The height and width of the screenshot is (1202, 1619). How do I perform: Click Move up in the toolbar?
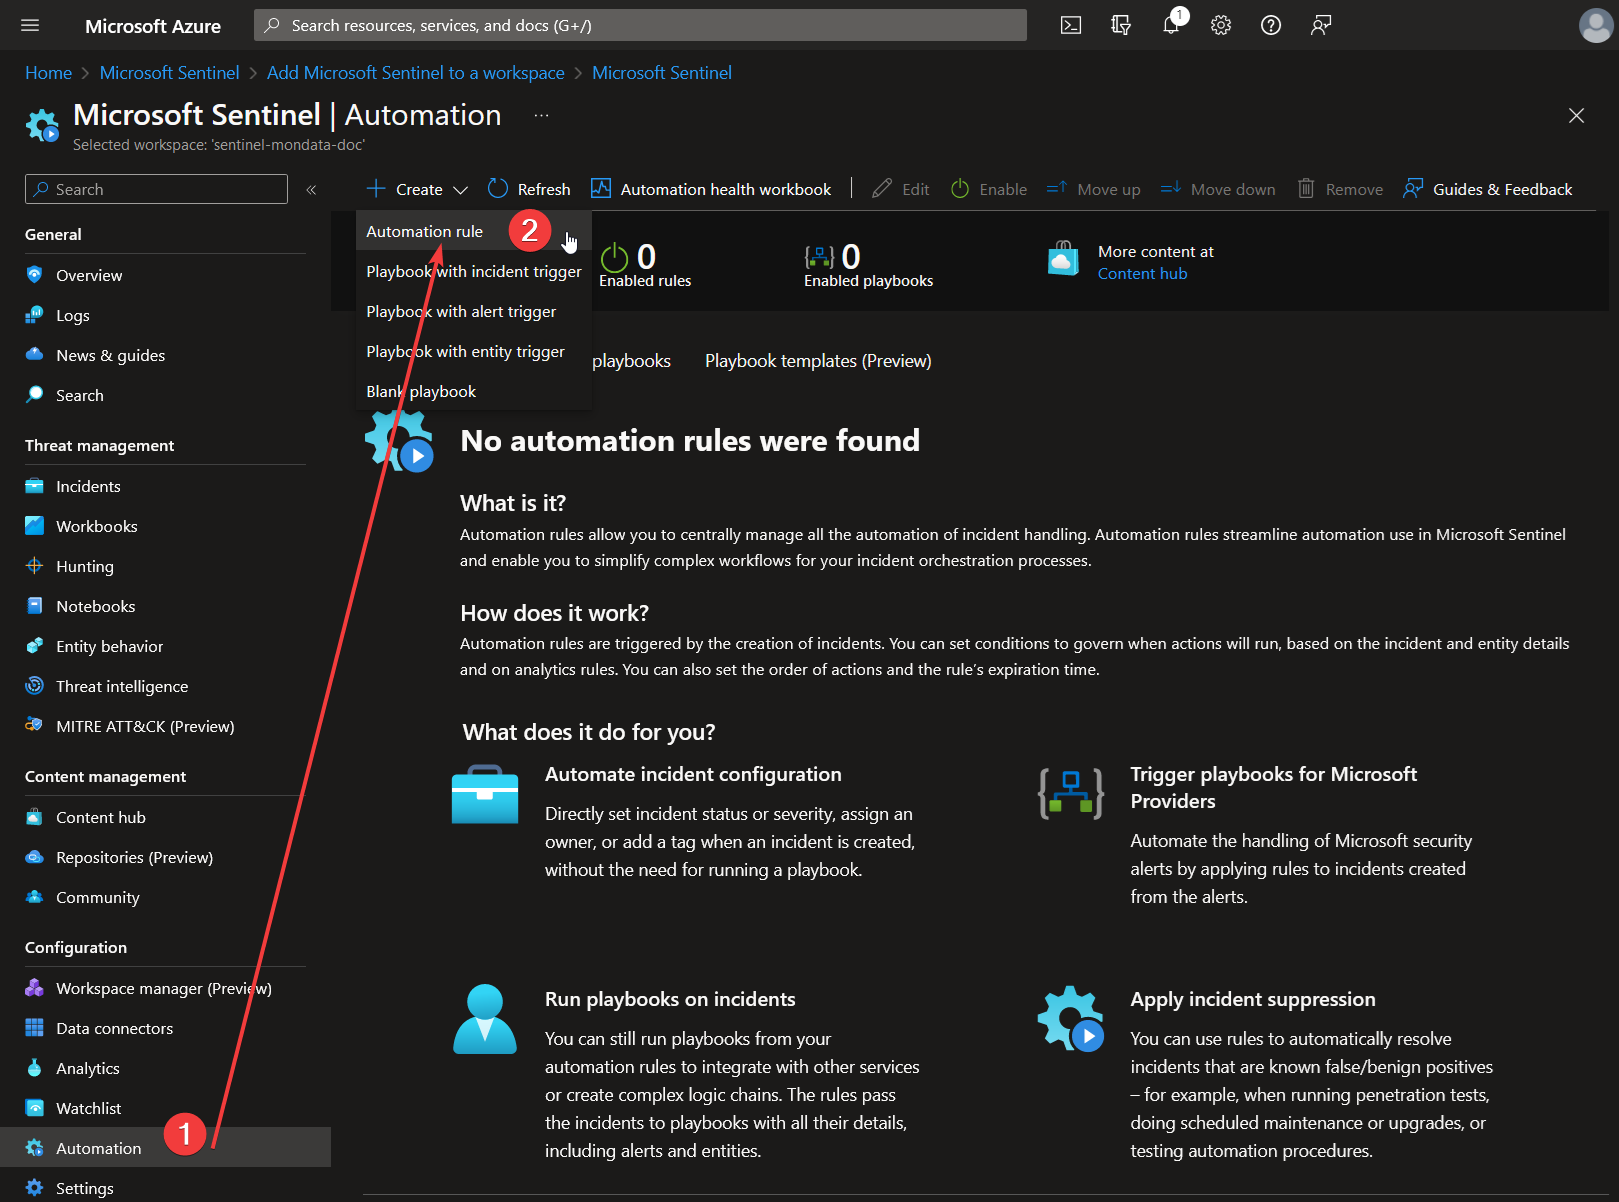click(x=1093, y=189)
